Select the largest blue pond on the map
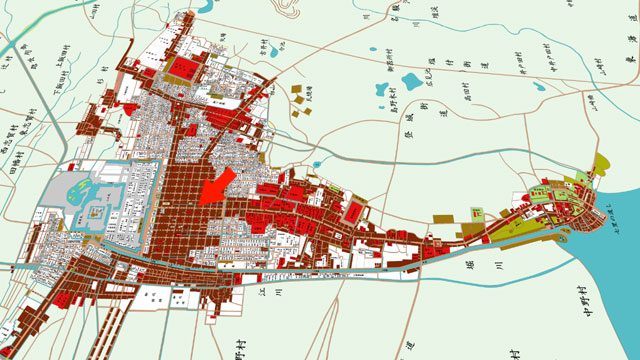The image size is (640, 360). tap(412, 81)
